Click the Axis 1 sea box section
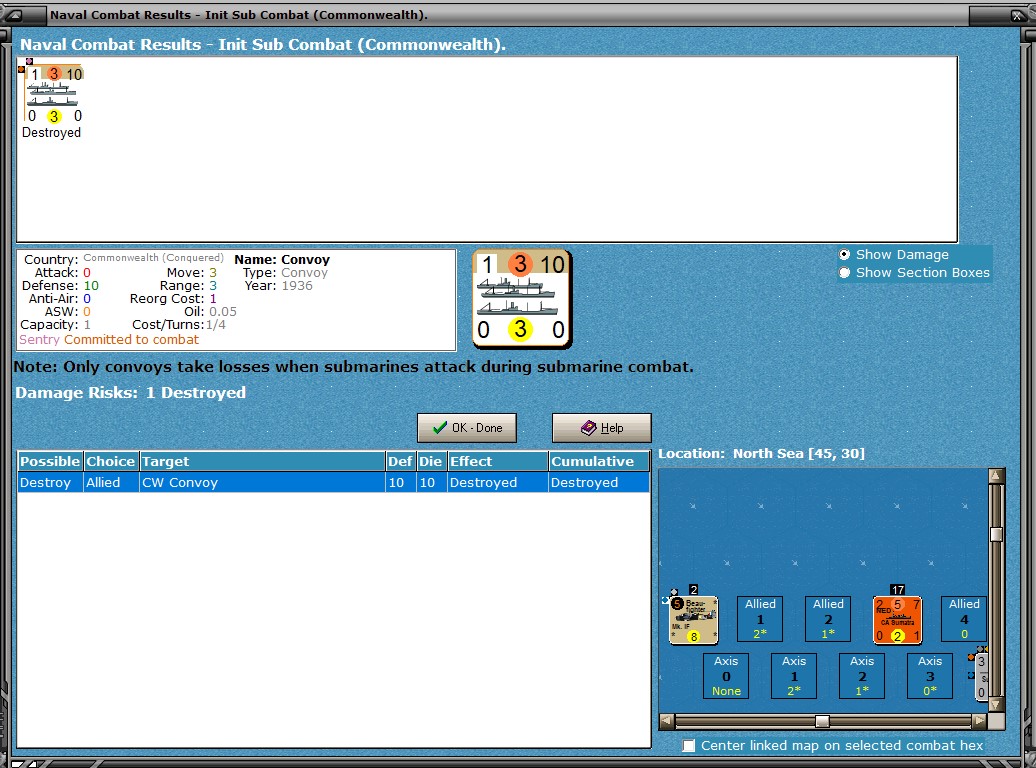Viewport: 1036px width, 768px height. [794, 675]
